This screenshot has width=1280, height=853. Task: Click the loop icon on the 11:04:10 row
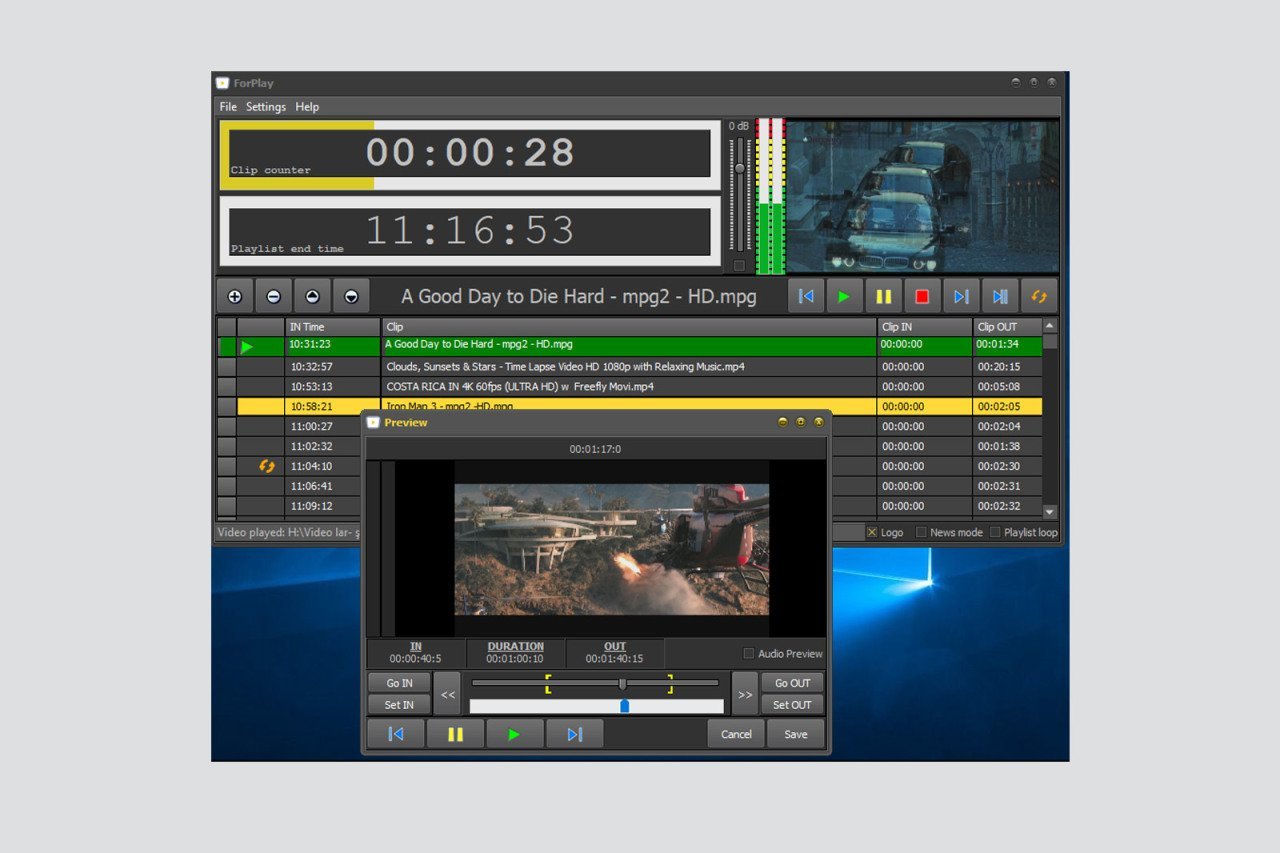[267, 466]
